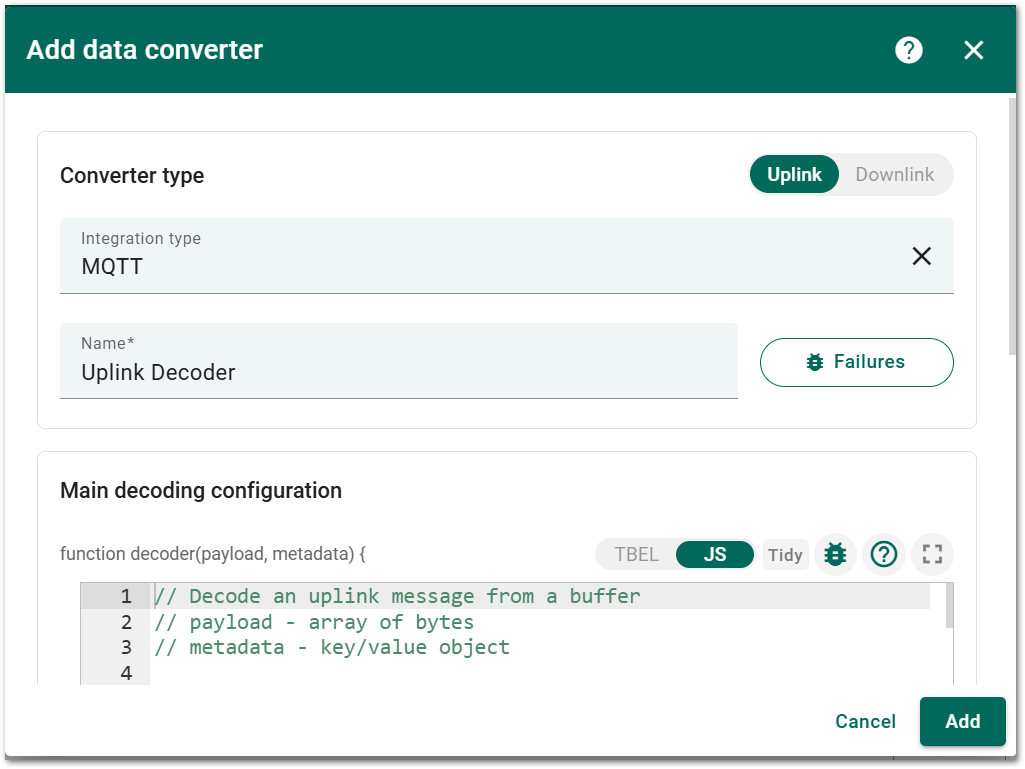This screenshot has width=1025, height=769.
Task: Open the decoder function help icon
Action: pos(883,554)
